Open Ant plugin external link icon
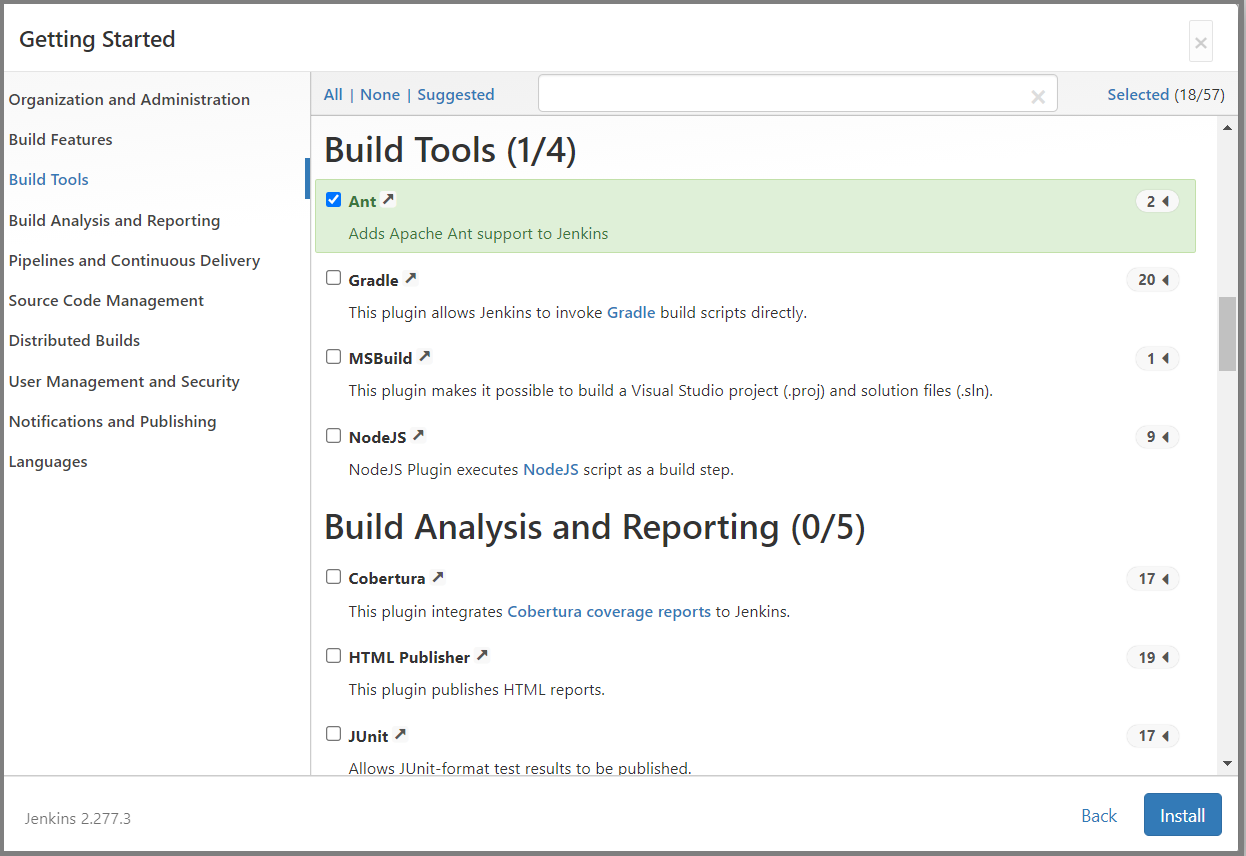 [388, 200]
